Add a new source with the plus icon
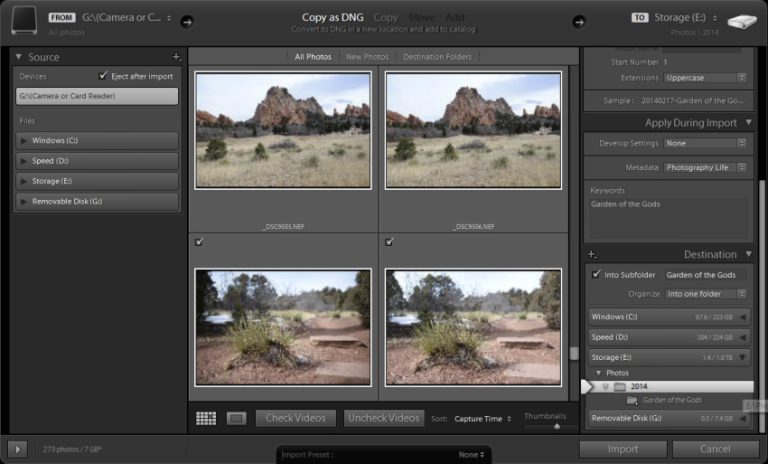The width and height of the screenshot is (768, 464). 176,57
